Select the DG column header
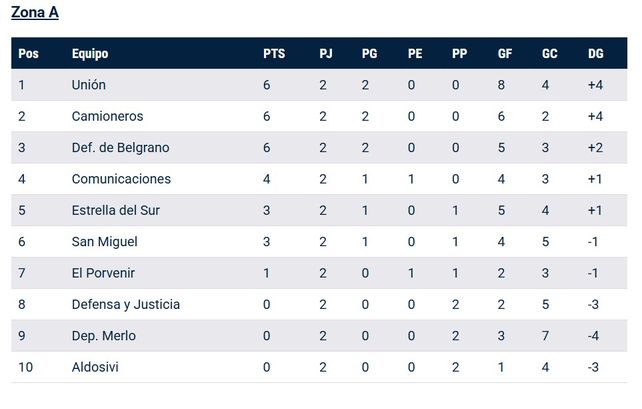Viewport: 642px width, 409px height. pos(596,54)
